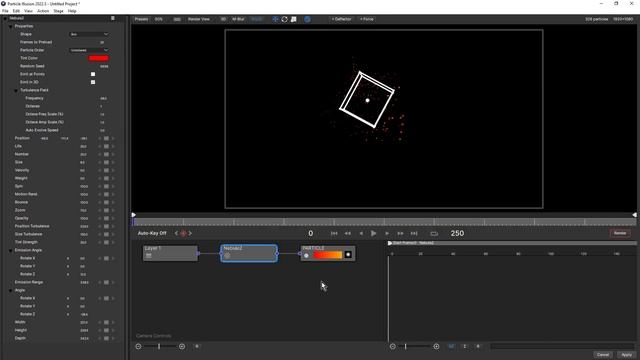Toggle the keyframe box for Size

click(106, 162)
